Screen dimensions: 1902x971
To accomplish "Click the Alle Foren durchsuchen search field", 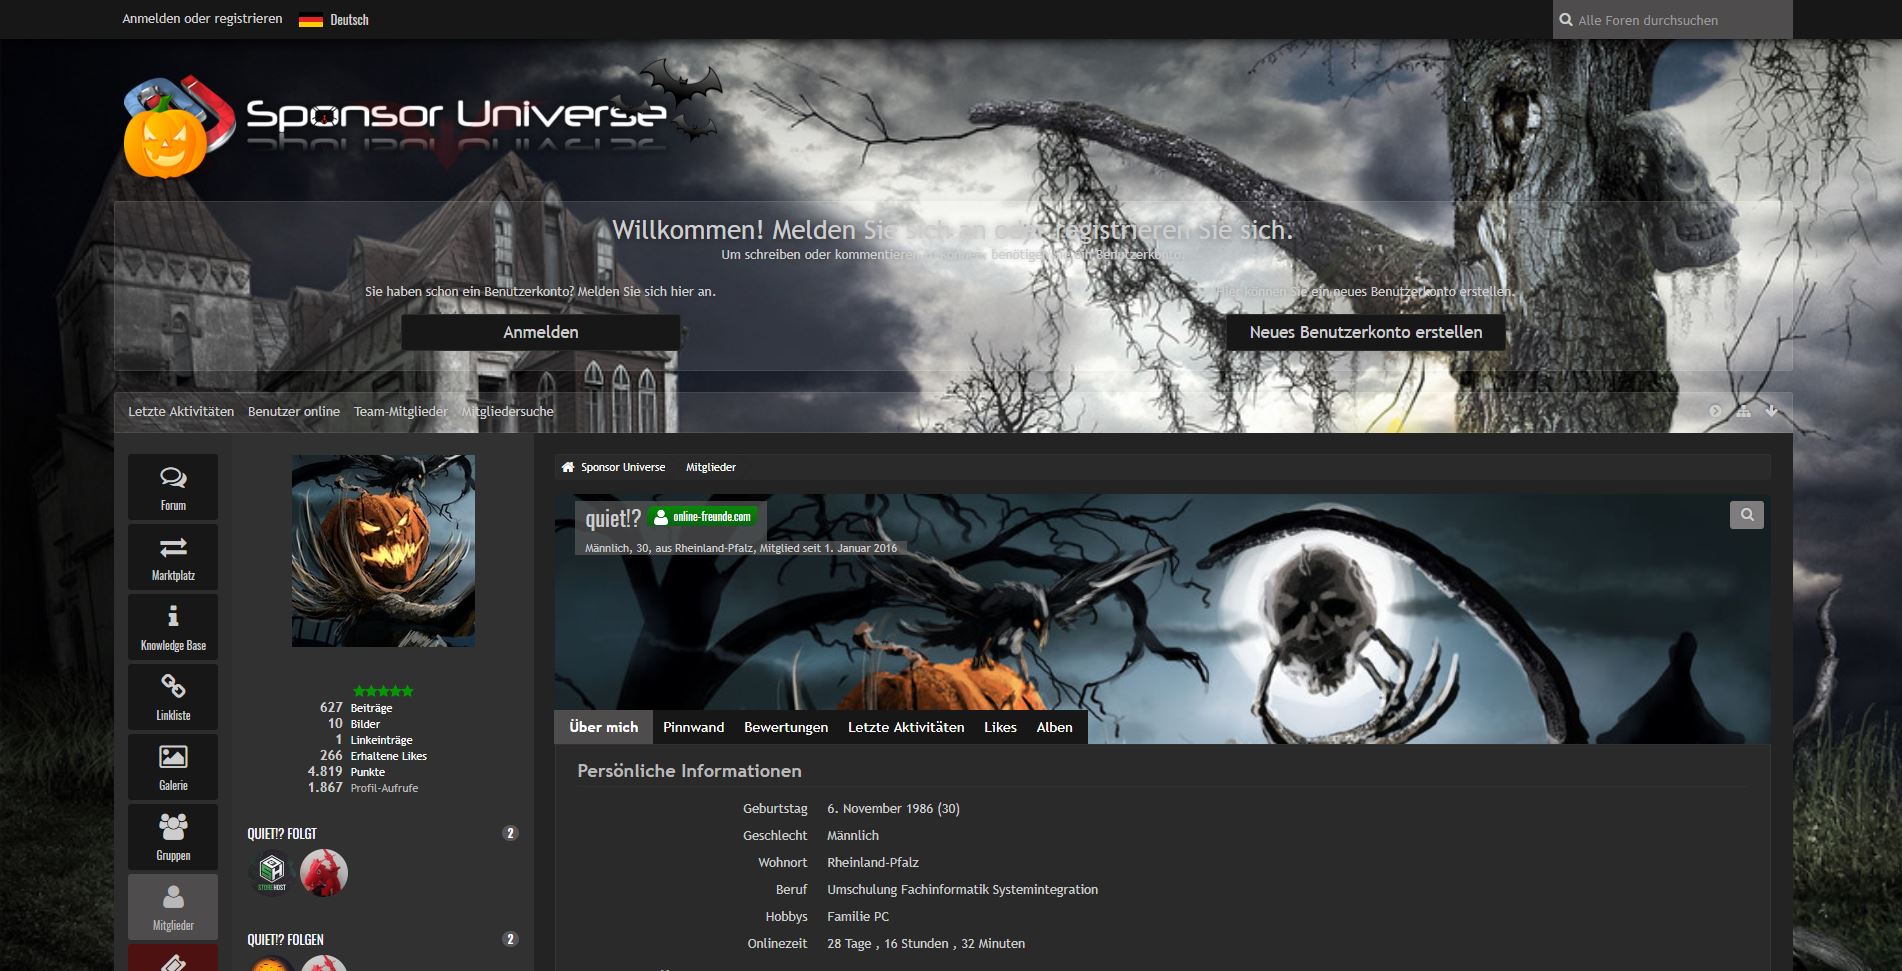I will [1680, 20].
